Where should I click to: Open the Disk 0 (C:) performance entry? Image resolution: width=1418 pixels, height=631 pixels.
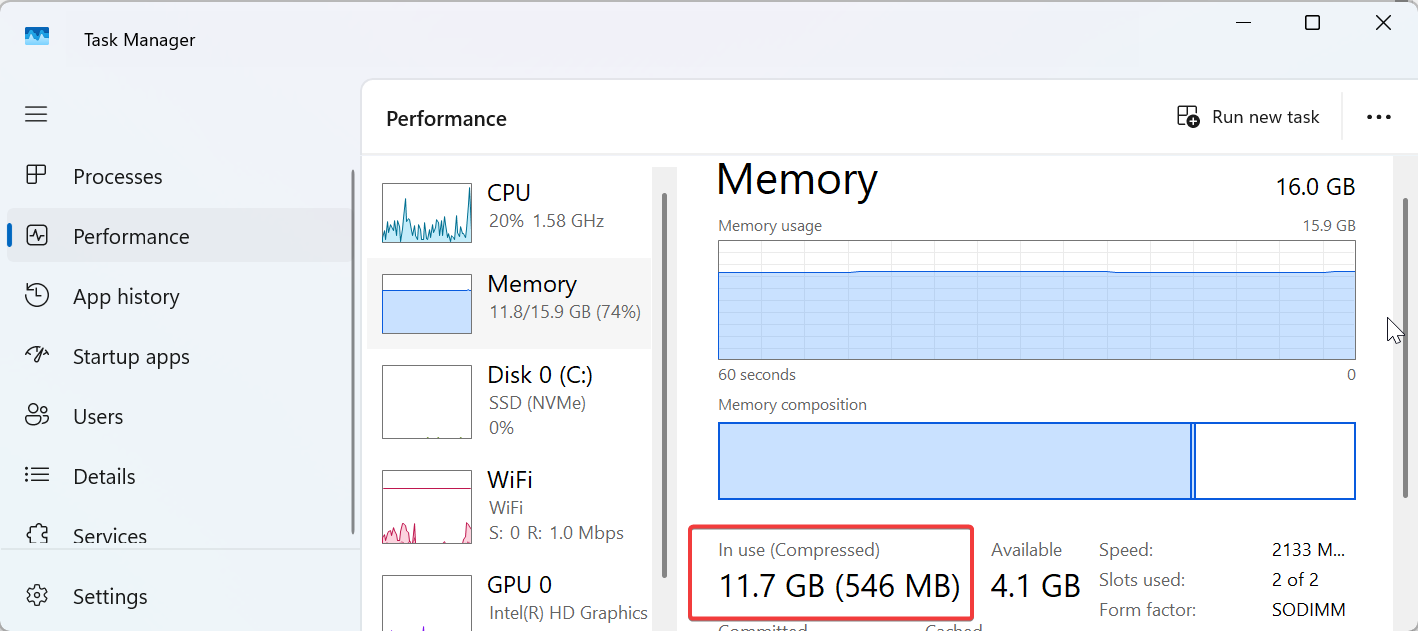pos(510,400)
